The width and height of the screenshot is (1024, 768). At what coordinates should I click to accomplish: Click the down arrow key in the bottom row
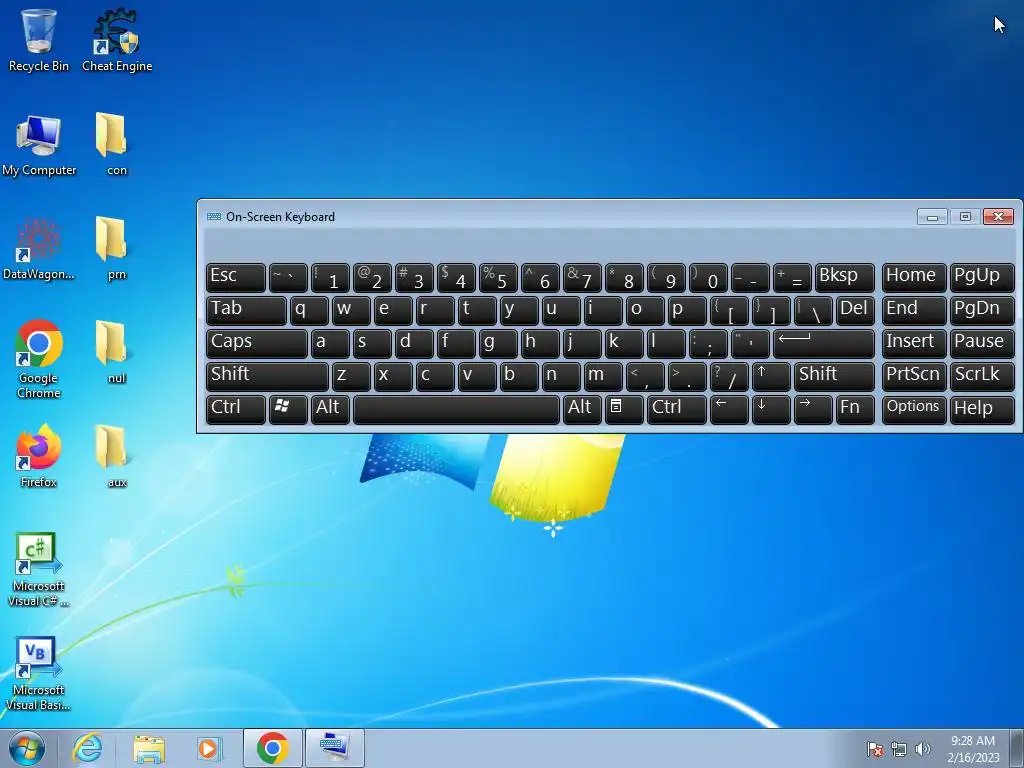771,409
